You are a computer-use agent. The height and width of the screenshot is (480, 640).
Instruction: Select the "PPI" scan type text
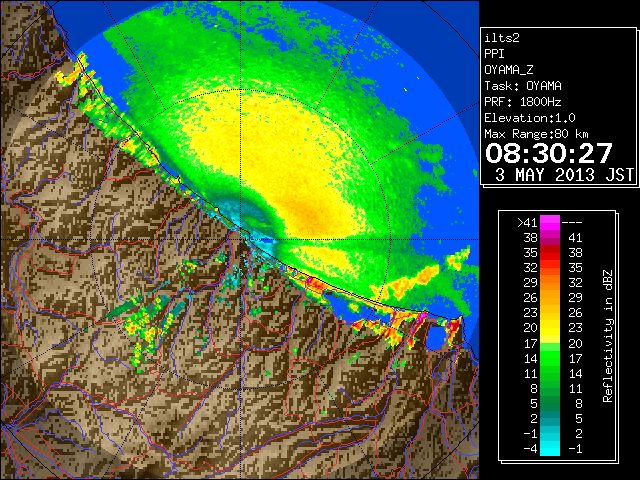(494, 54)
